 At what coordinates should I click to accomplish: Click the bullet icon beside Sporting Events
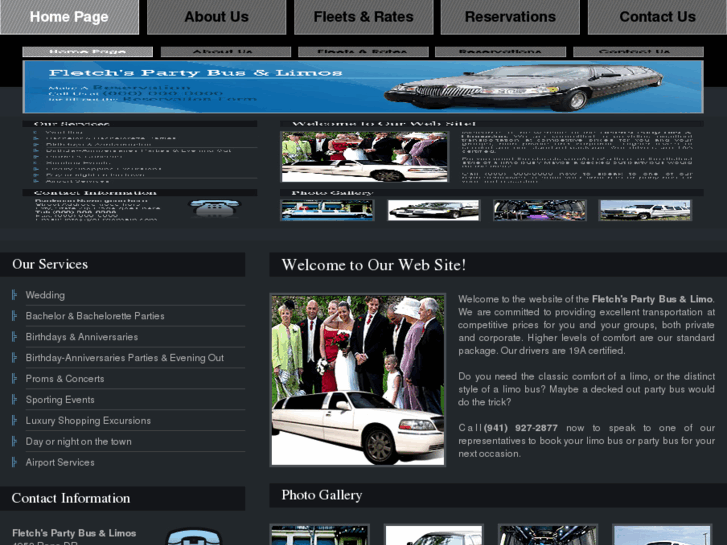14,399
